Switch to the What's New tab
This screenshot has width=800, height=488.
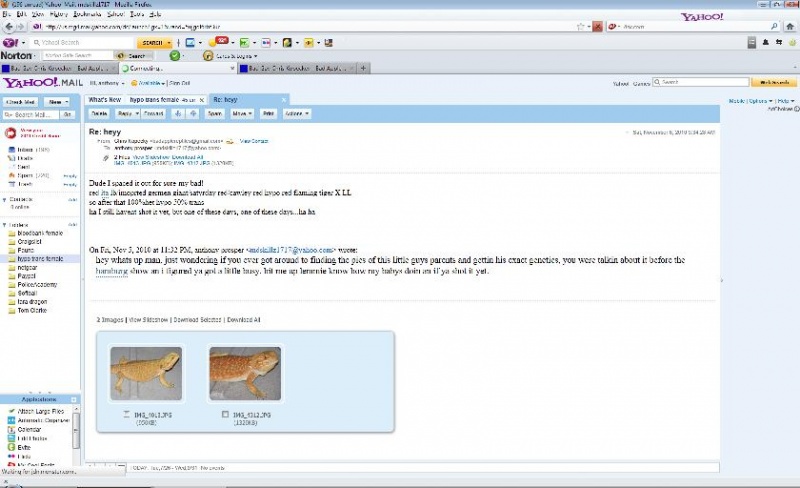coord(105,100)
